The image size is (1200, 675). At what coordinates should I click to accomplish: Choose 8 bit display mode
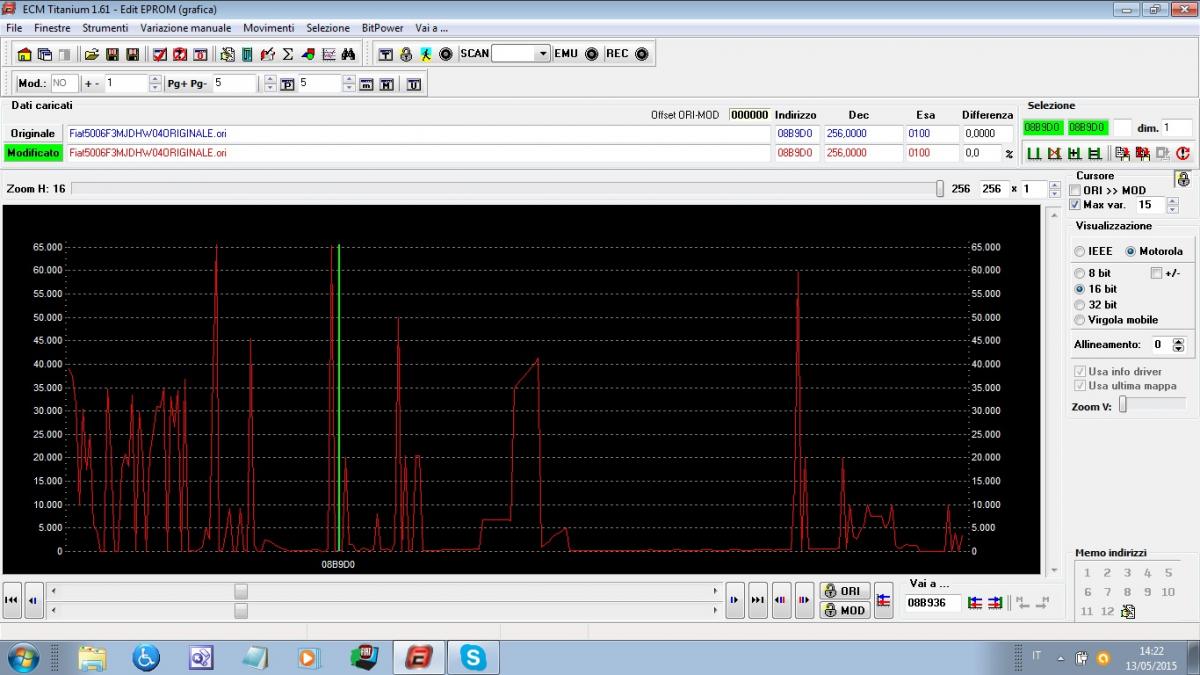1079,273
